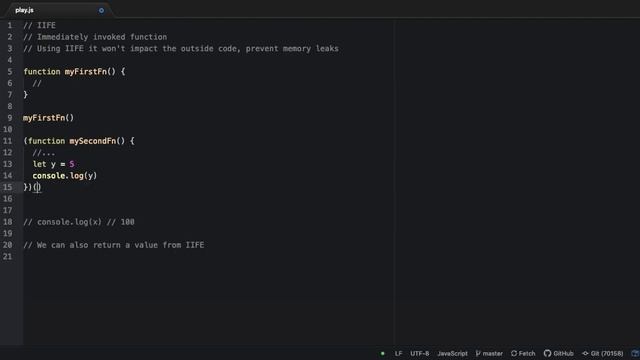The height and width of the screenshot is (360, 640).
Task: Click the 'prevent memory leaks' comment text
Action: (292, 49)
